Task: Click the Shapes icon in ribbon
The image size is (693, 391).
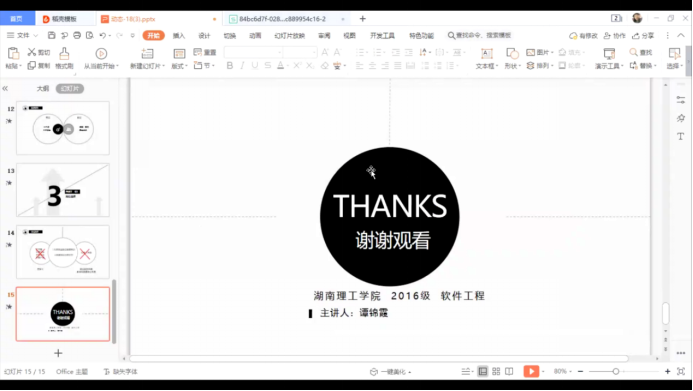Action: pyautogui.click(x=512, y=53)
